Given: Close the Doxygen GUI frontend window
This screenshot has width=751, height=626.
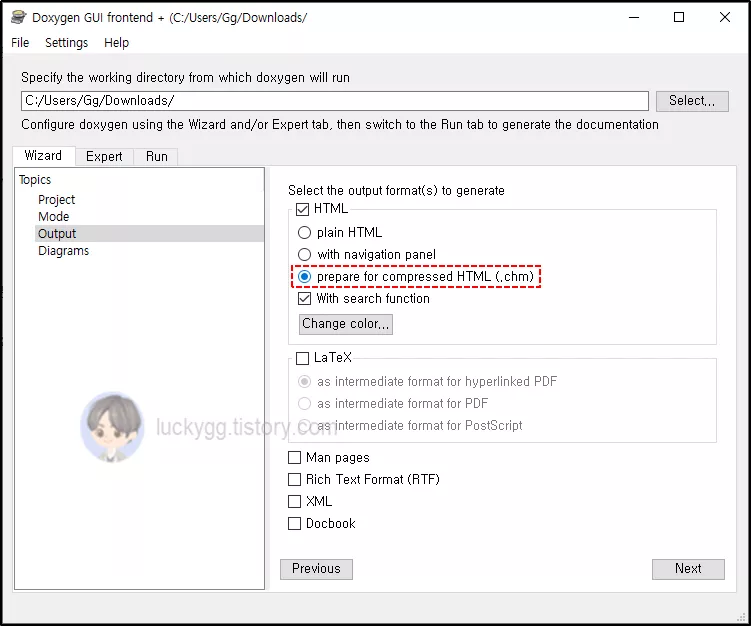Looking at the screenshot, I should 725,17.
